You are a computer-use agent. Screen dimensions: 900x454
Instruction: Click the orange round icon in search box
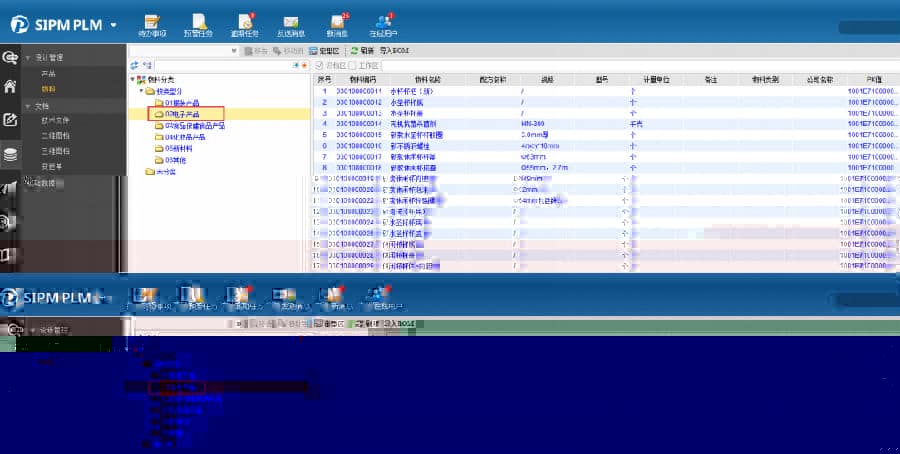(x=304, y=66)
